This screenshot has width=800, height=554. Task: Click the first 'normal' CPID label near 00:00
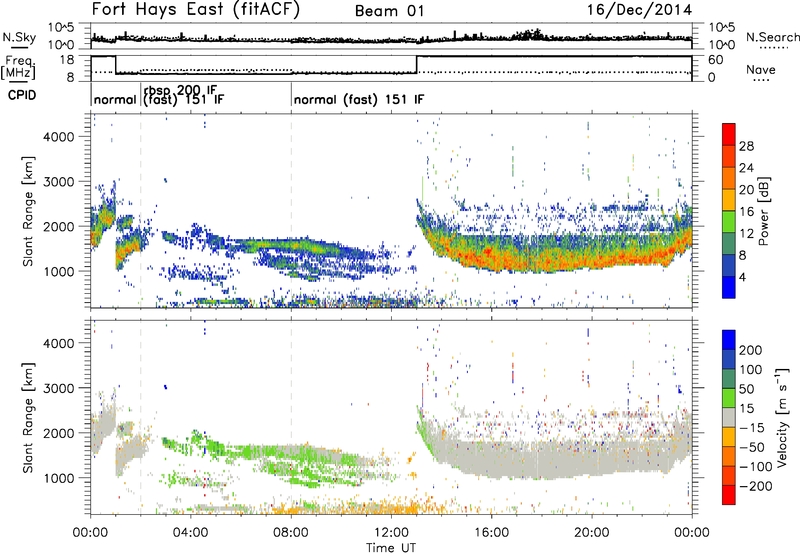click(x=115, y=99)
